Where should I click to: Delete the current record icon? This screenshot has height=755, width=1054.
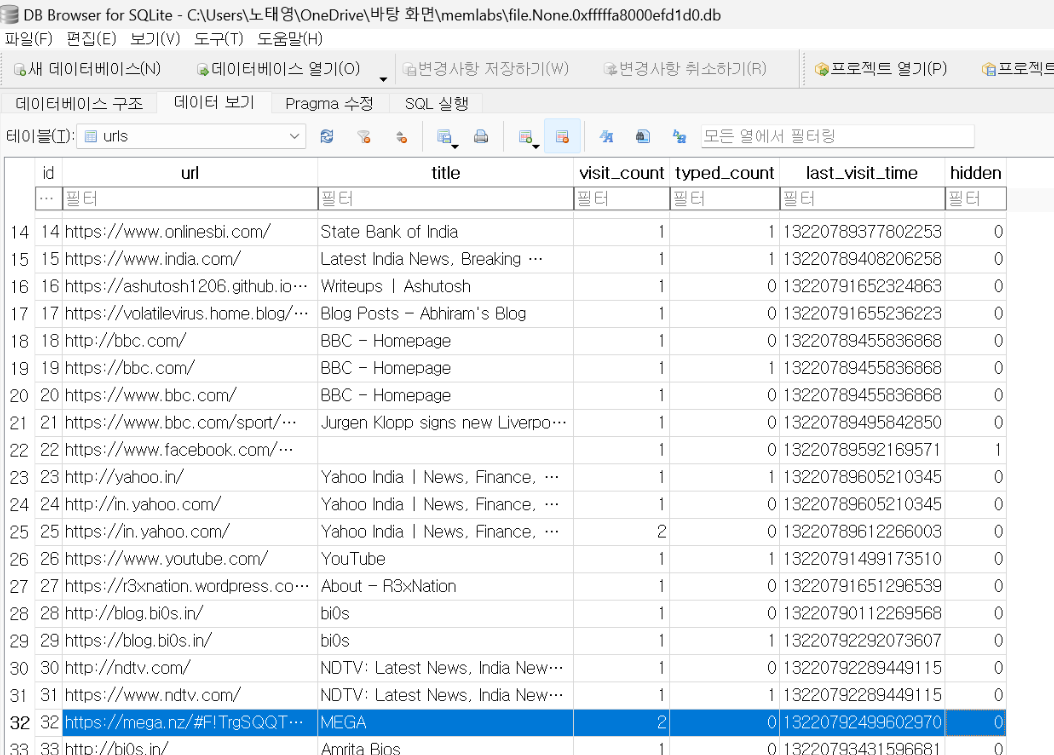coord(563,136)
